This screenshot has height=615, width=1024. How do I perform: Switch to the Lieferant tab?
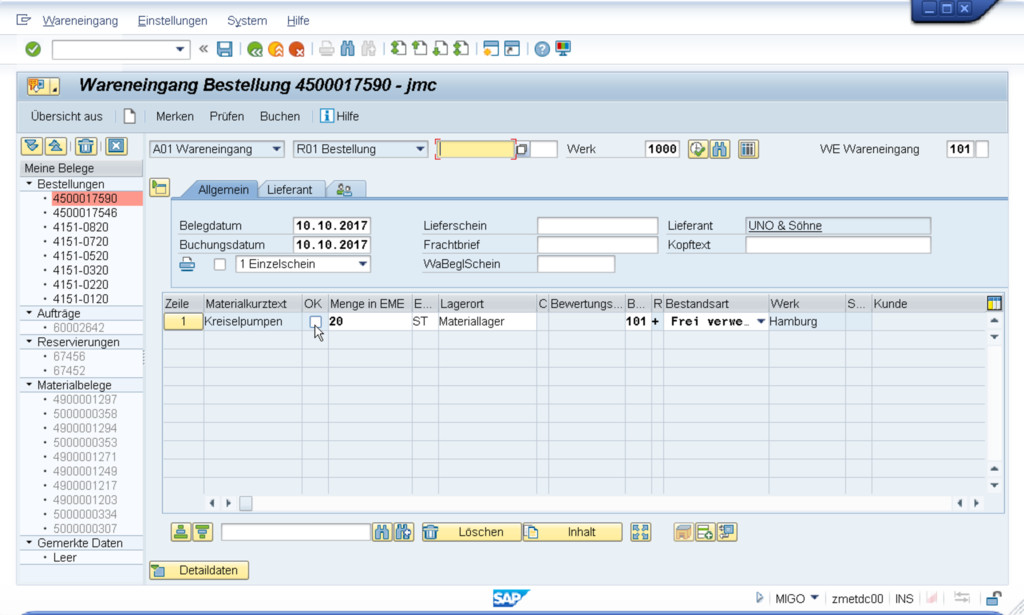[x=289, y=189]
